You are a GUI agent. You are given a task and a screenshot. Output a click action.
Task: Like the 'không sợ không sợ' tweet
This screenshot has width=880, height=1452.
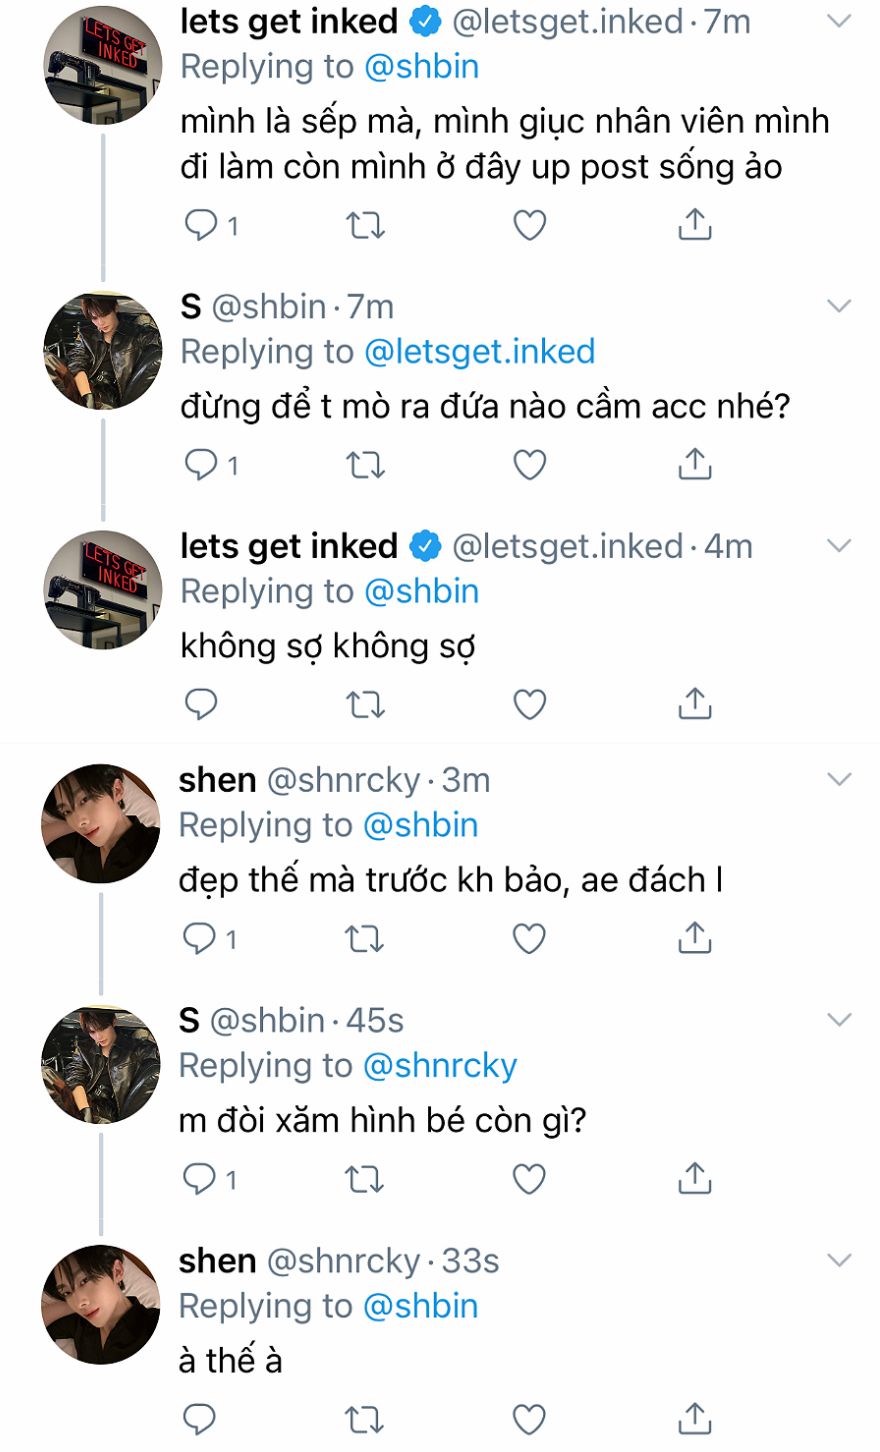click(529, 705)
